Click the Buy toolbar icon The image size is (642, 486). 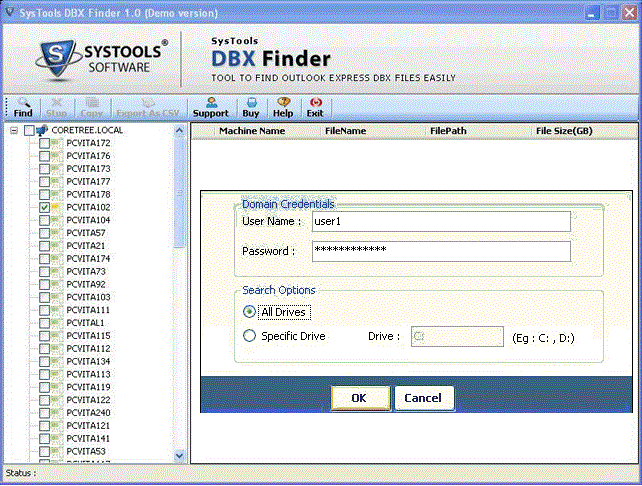click(251, 108)
